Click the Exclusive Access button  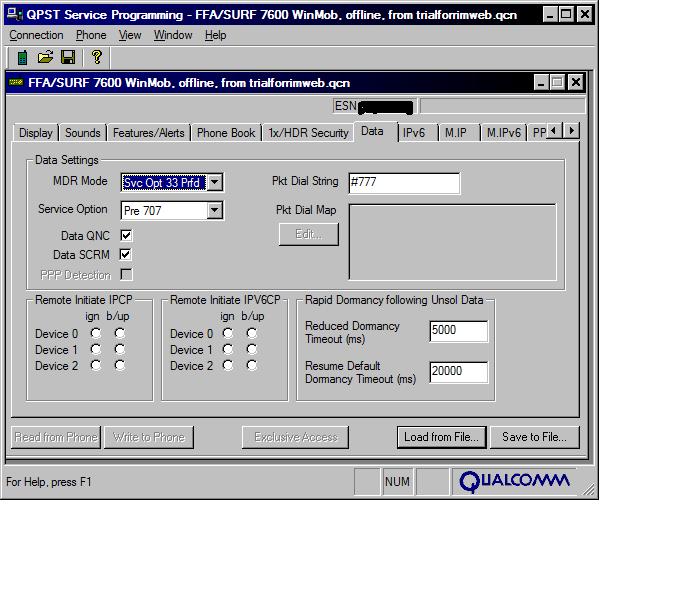pyautogui.click(x=296, y=437)
